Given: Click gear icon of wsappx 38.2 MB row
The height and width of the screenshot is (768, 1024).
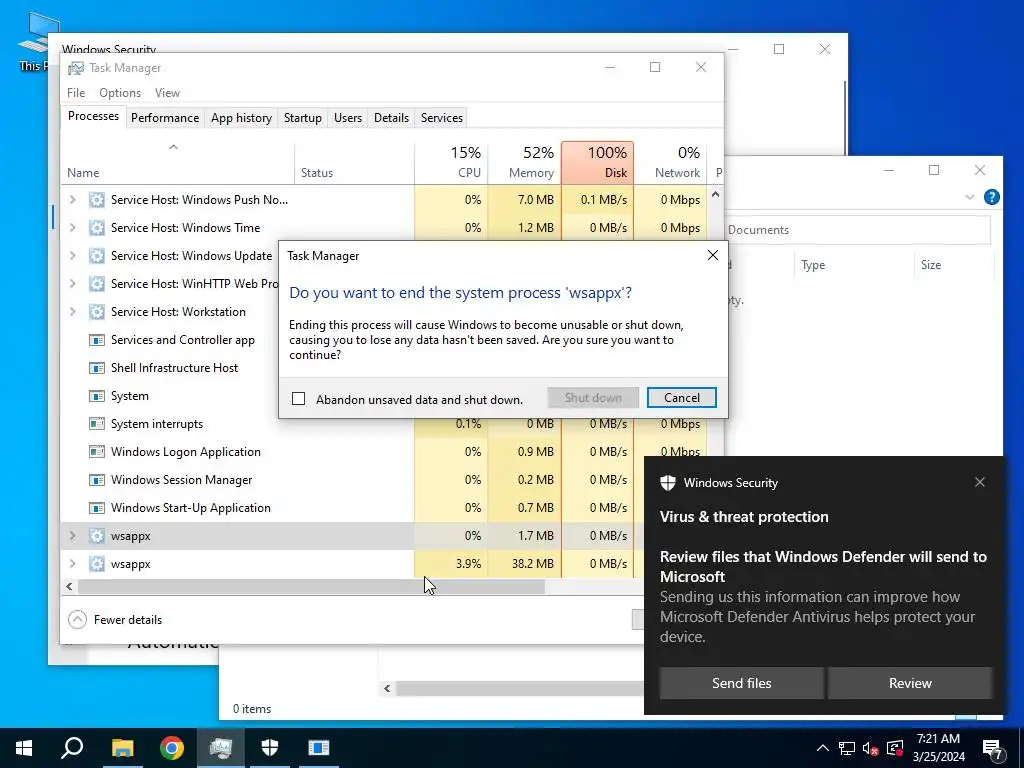Looking at the screenshot, I should (97, 564).
